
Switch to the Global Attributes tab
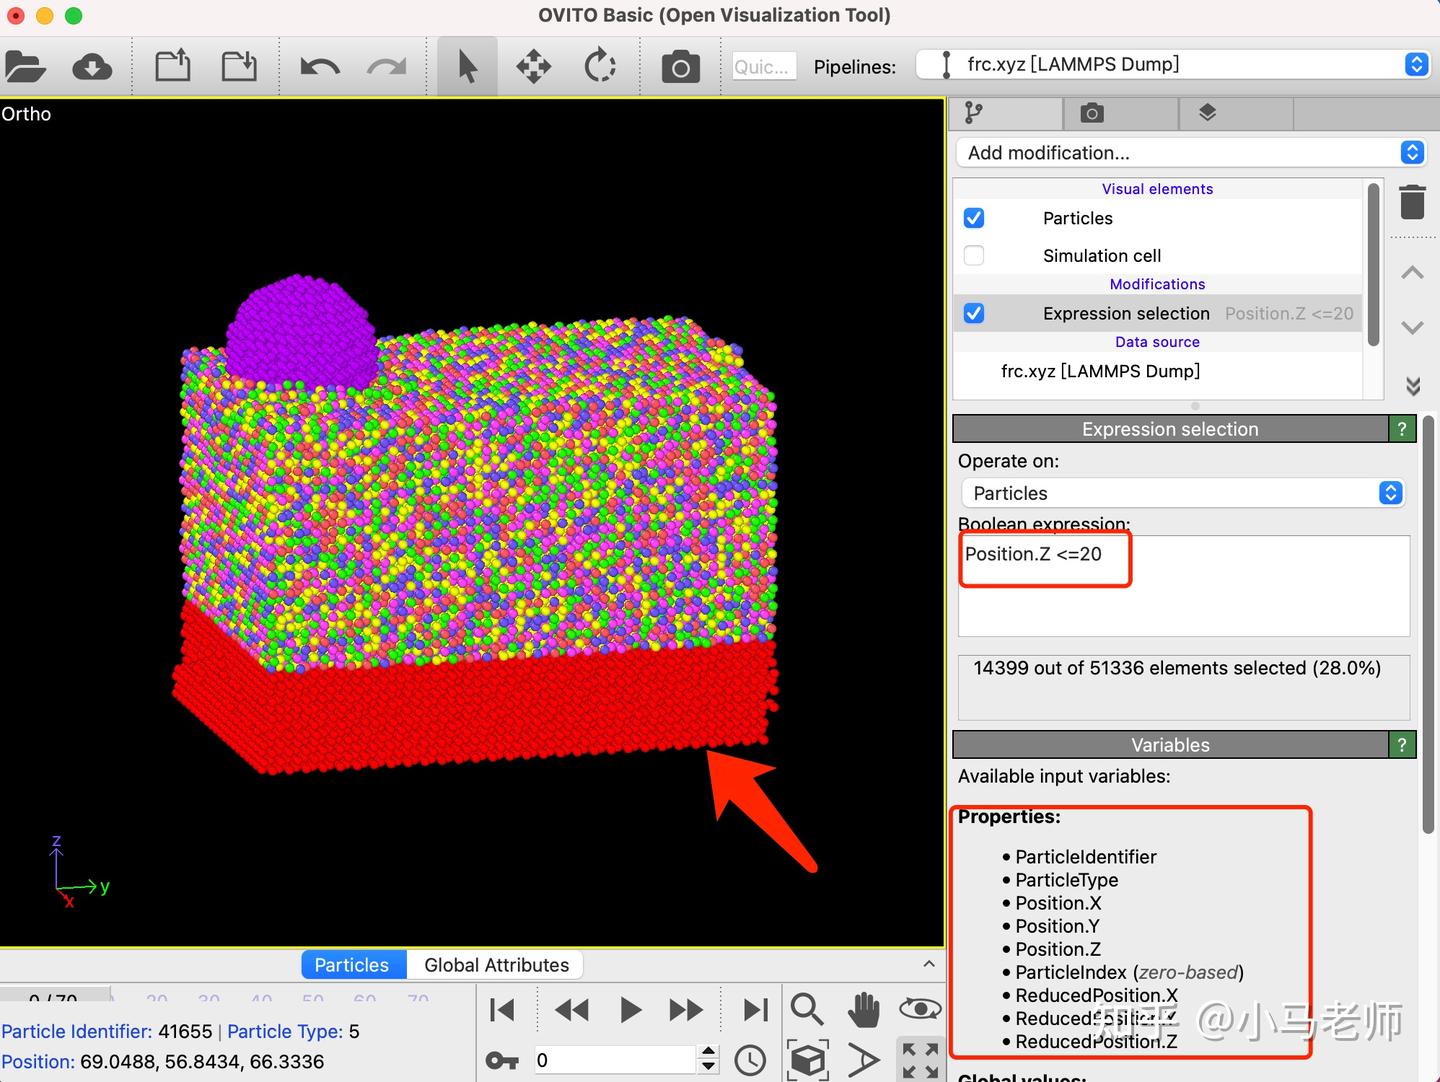(x=496, y=965)
